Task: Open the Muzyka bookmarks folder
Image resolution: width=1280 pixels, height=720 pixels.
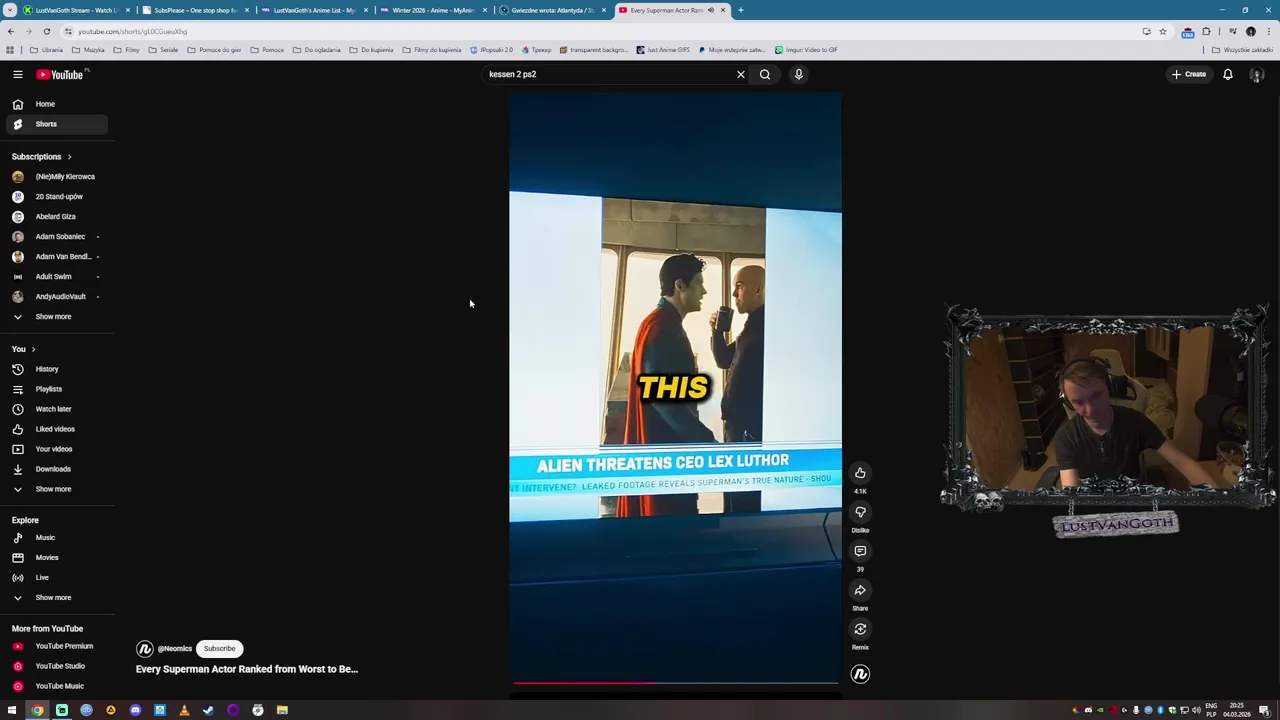Action: click(88, 49)
